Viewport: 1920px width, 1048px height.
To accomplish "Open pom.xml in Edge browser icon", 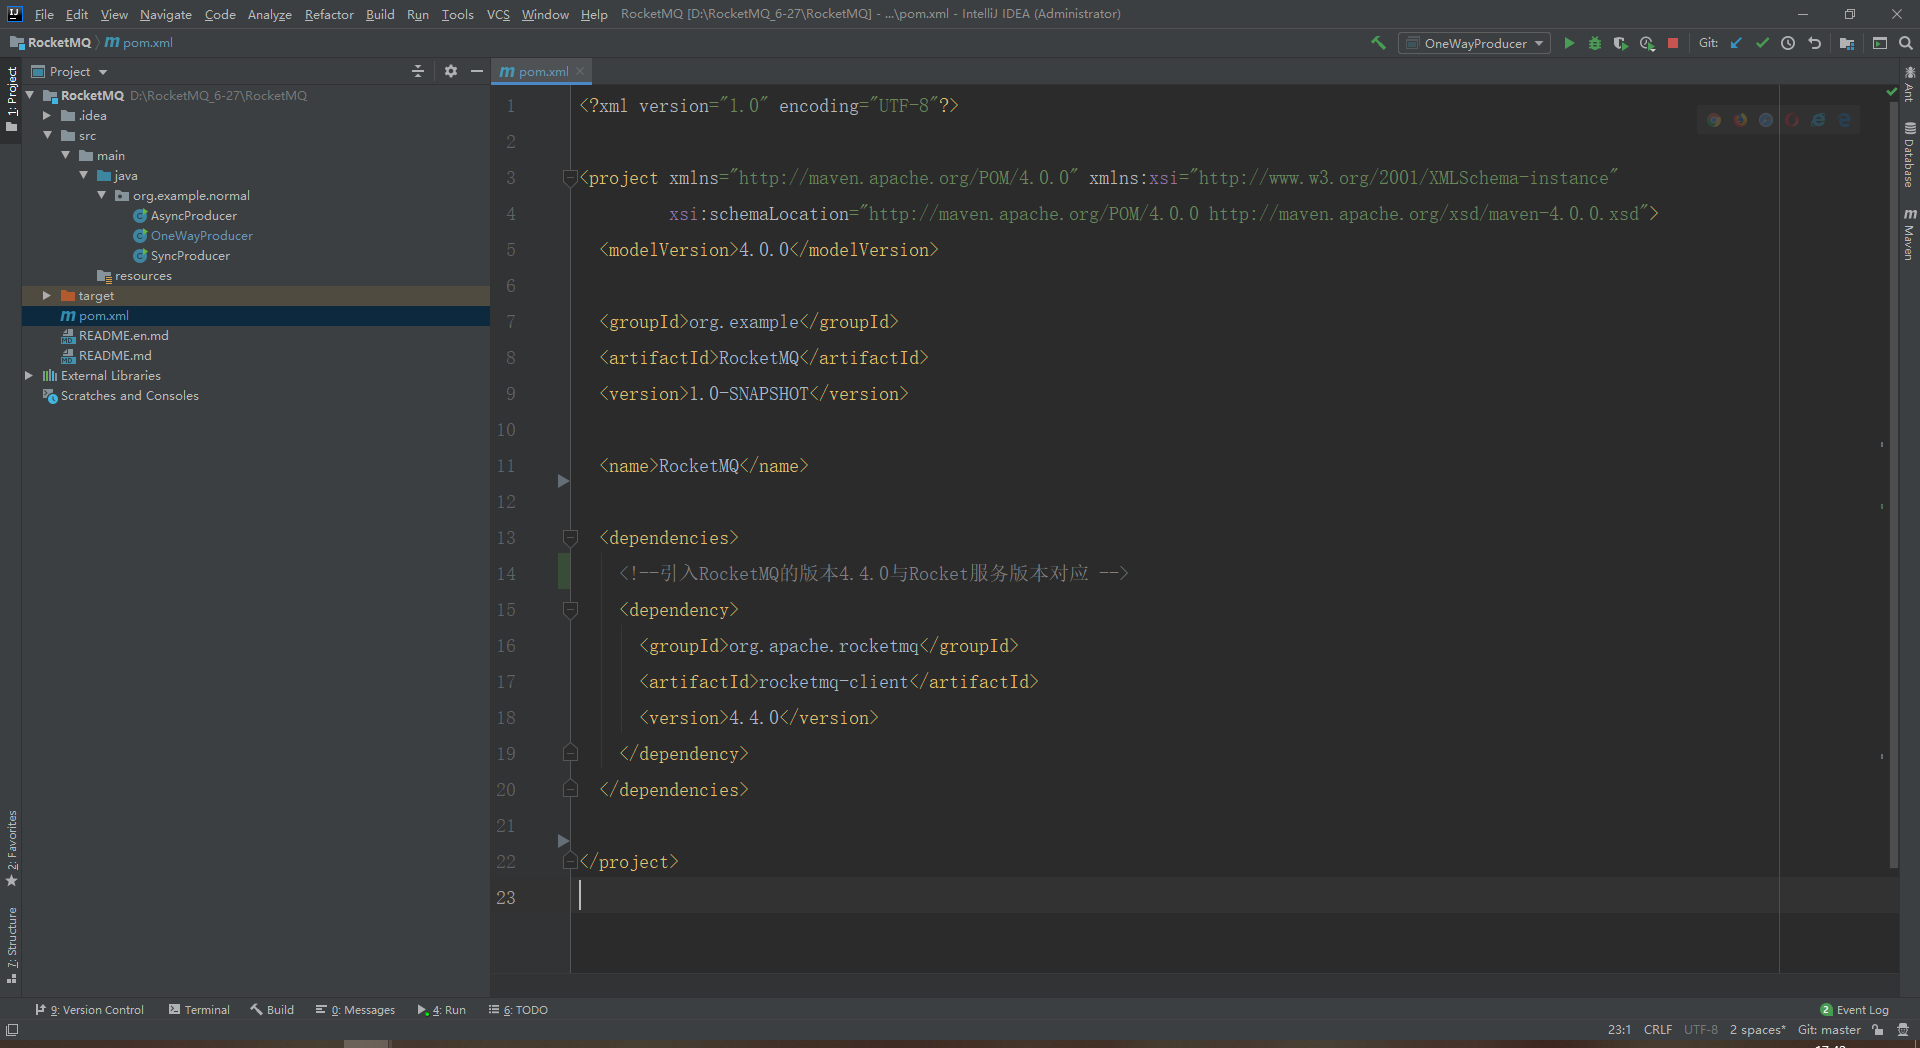I will click(1844, 120).
